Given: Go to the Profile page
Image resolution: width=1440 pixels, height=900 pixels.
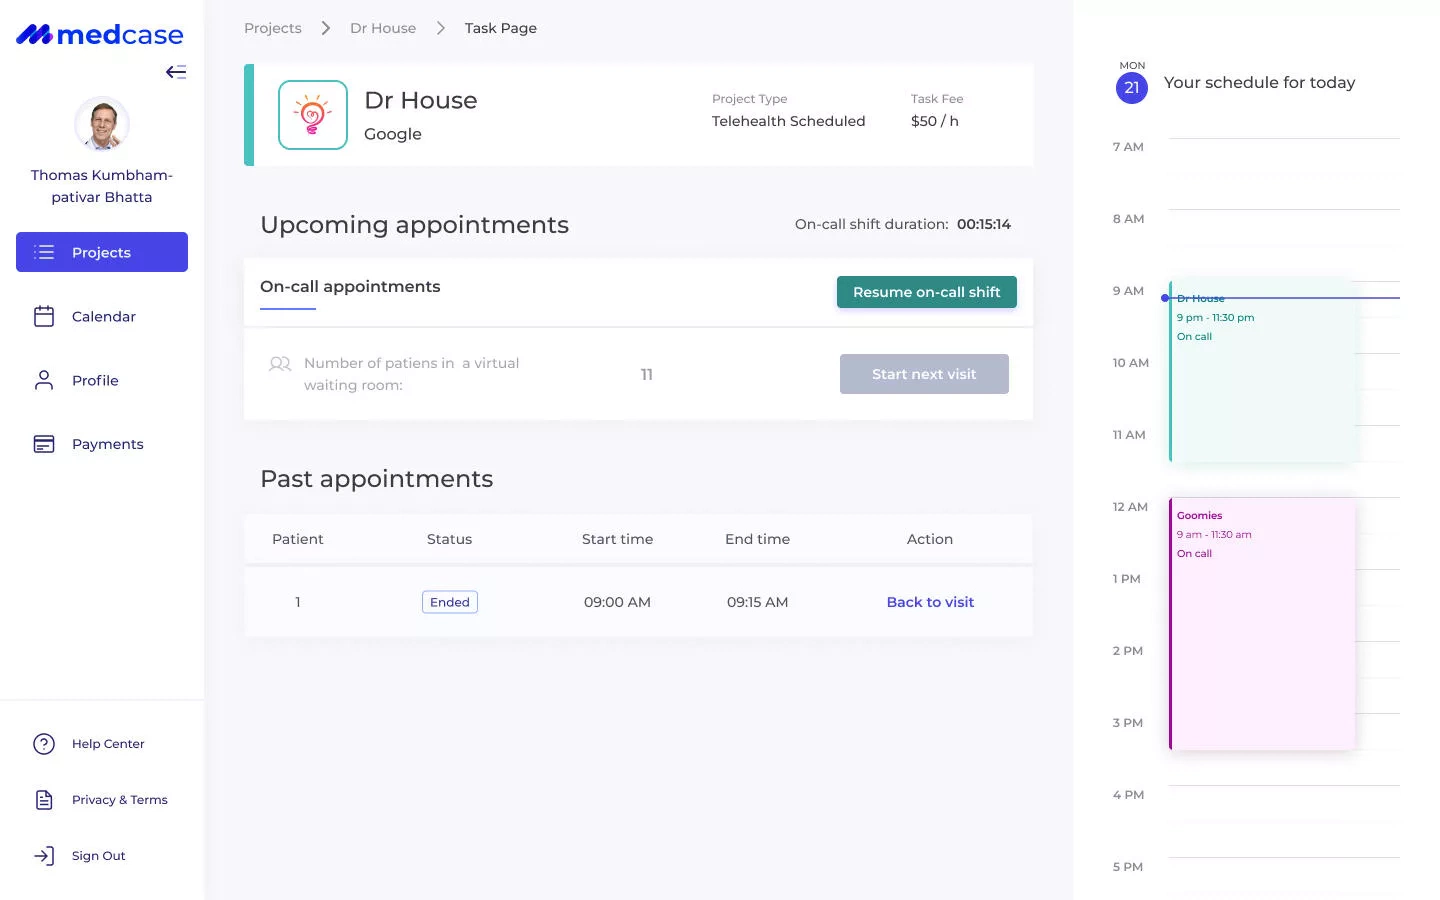Looking at the screenshot, I should pos(95,381).
